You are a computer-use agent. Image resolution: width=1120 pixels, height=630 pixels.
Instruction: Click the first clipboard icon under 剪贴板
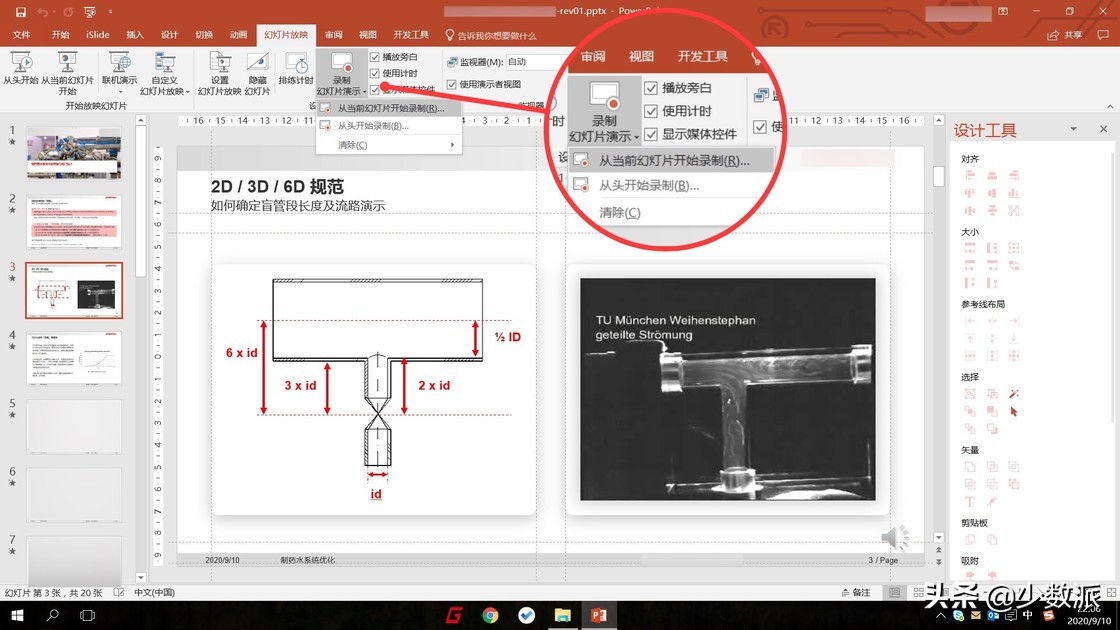click(970, 539)
